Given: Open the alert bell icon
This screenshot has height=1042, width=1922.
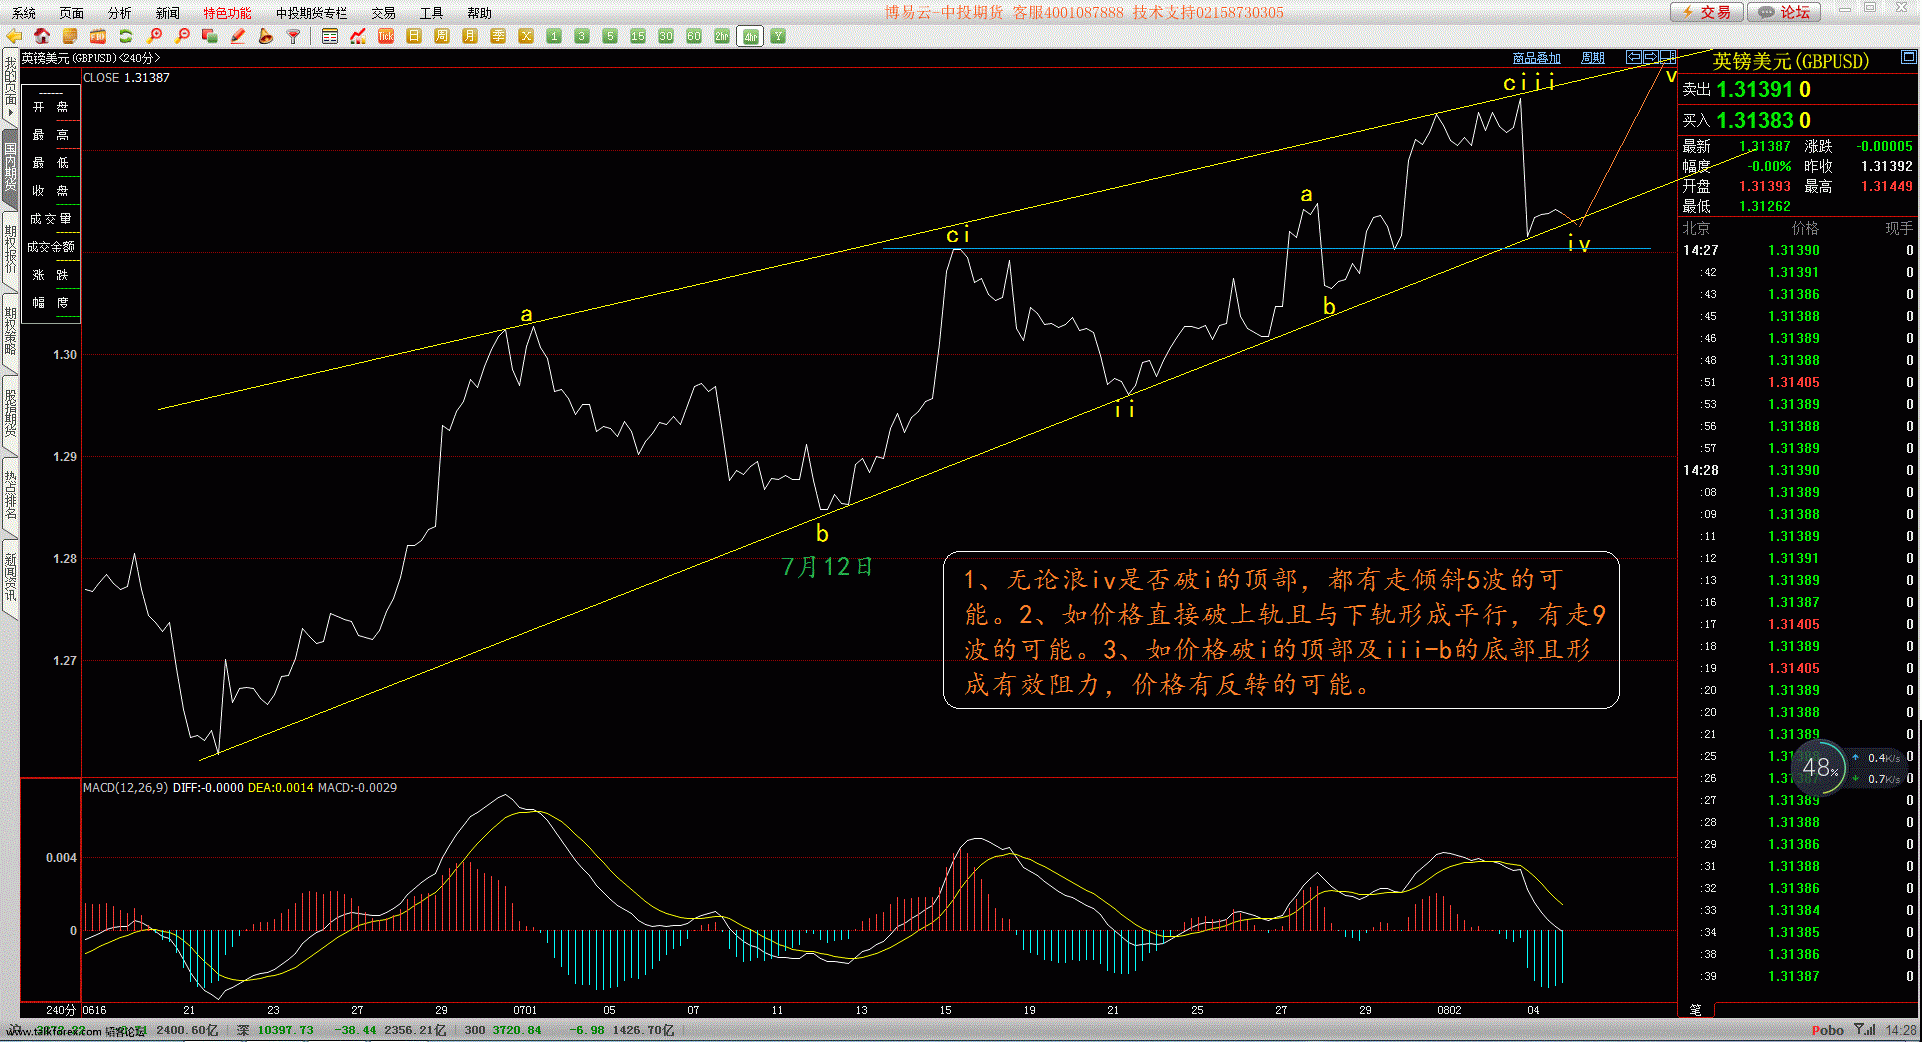Looking at the screenshot, I should [266, 36].
